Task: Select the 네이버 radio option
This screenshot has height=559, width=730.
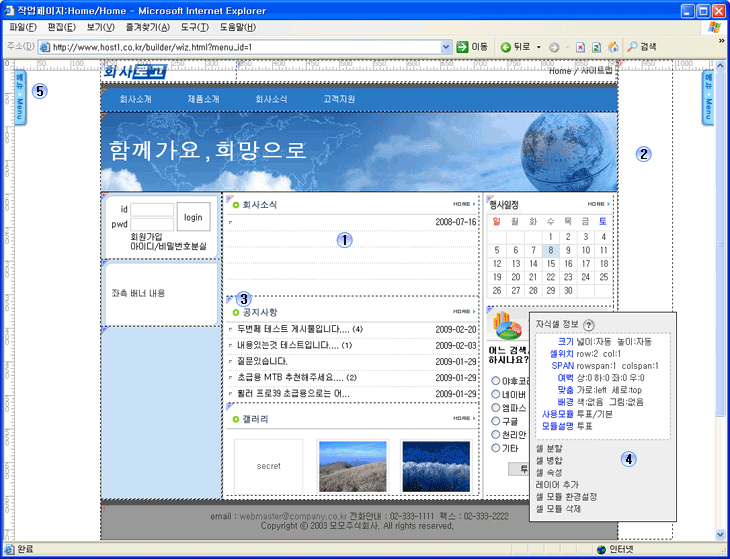Action: point(496,394)
